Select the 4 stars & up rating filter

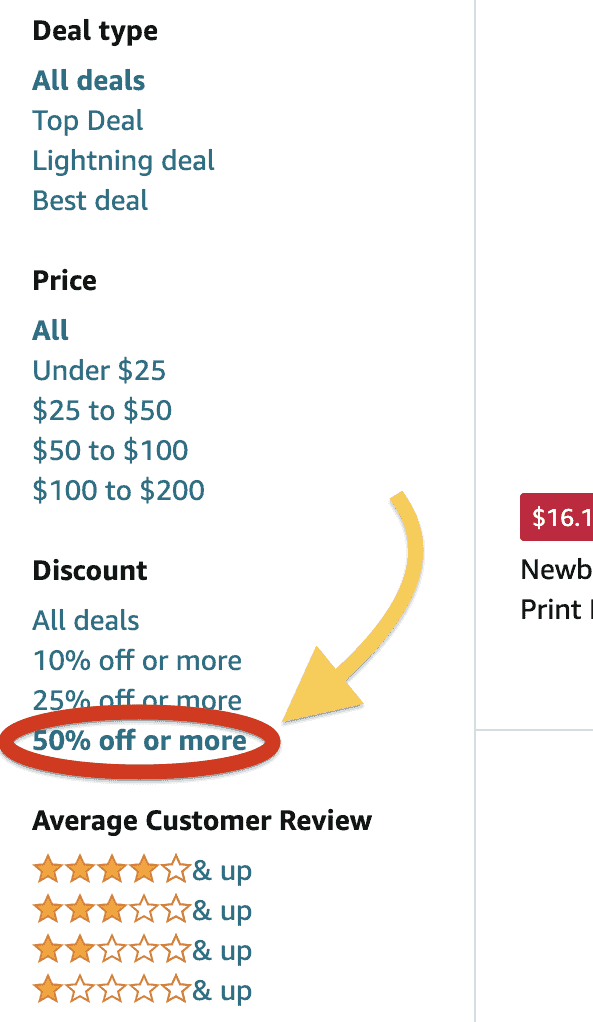click(x=142, y=870)
